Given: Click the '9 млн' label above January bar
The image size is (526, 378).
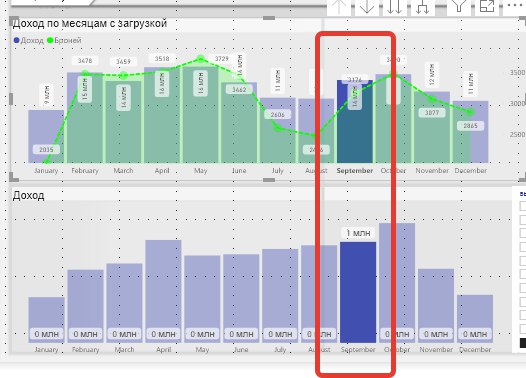Looking at the screenshot, I should [46, 95].
